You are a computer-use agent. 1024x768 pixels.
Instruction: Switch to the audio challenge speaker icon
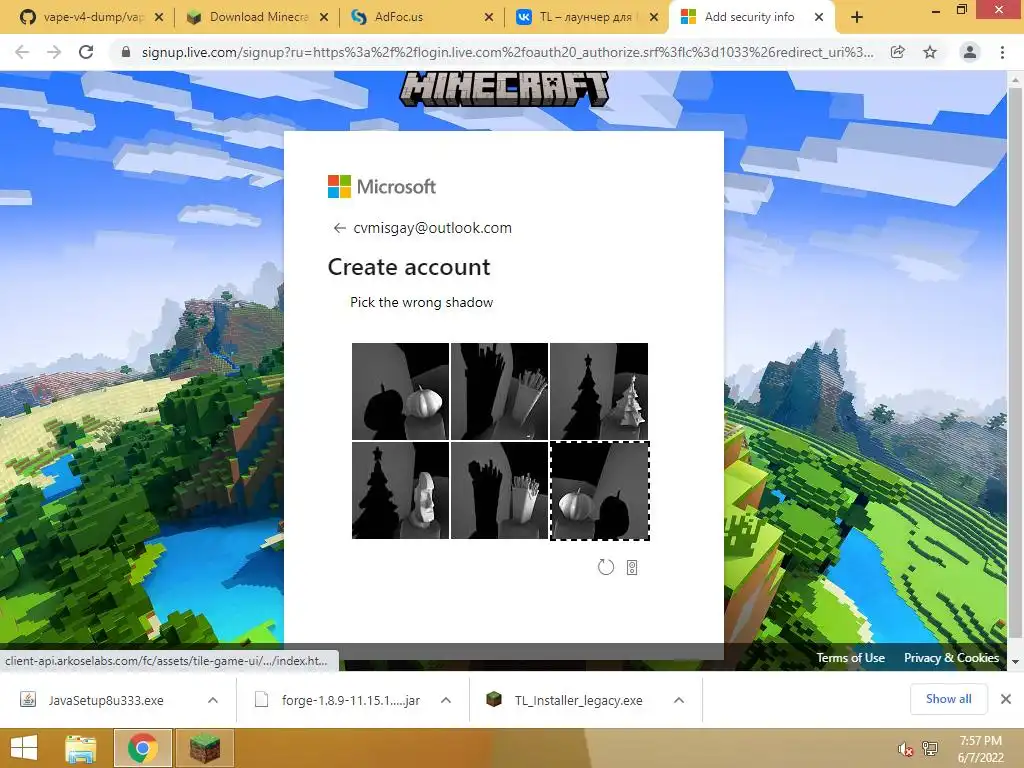point(632,568)
